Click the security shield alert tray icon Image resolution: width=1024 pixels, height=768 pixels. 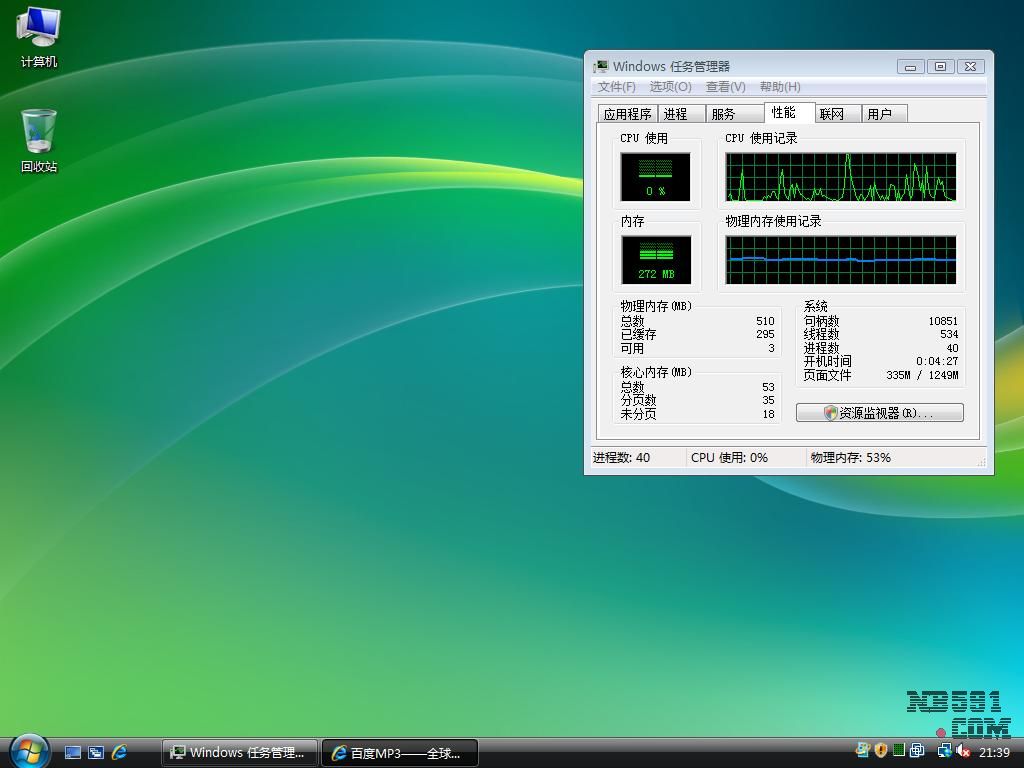click(x=880, y=751)
